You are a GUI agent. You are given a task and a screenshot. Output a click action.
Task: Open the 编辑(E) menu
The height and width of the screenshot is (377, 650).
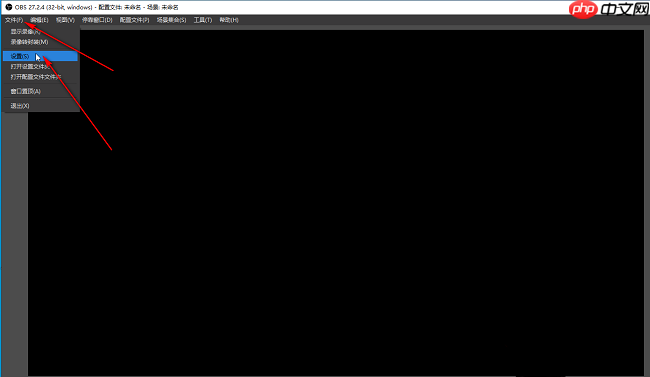pyautogui.click(x=39, y=20)
